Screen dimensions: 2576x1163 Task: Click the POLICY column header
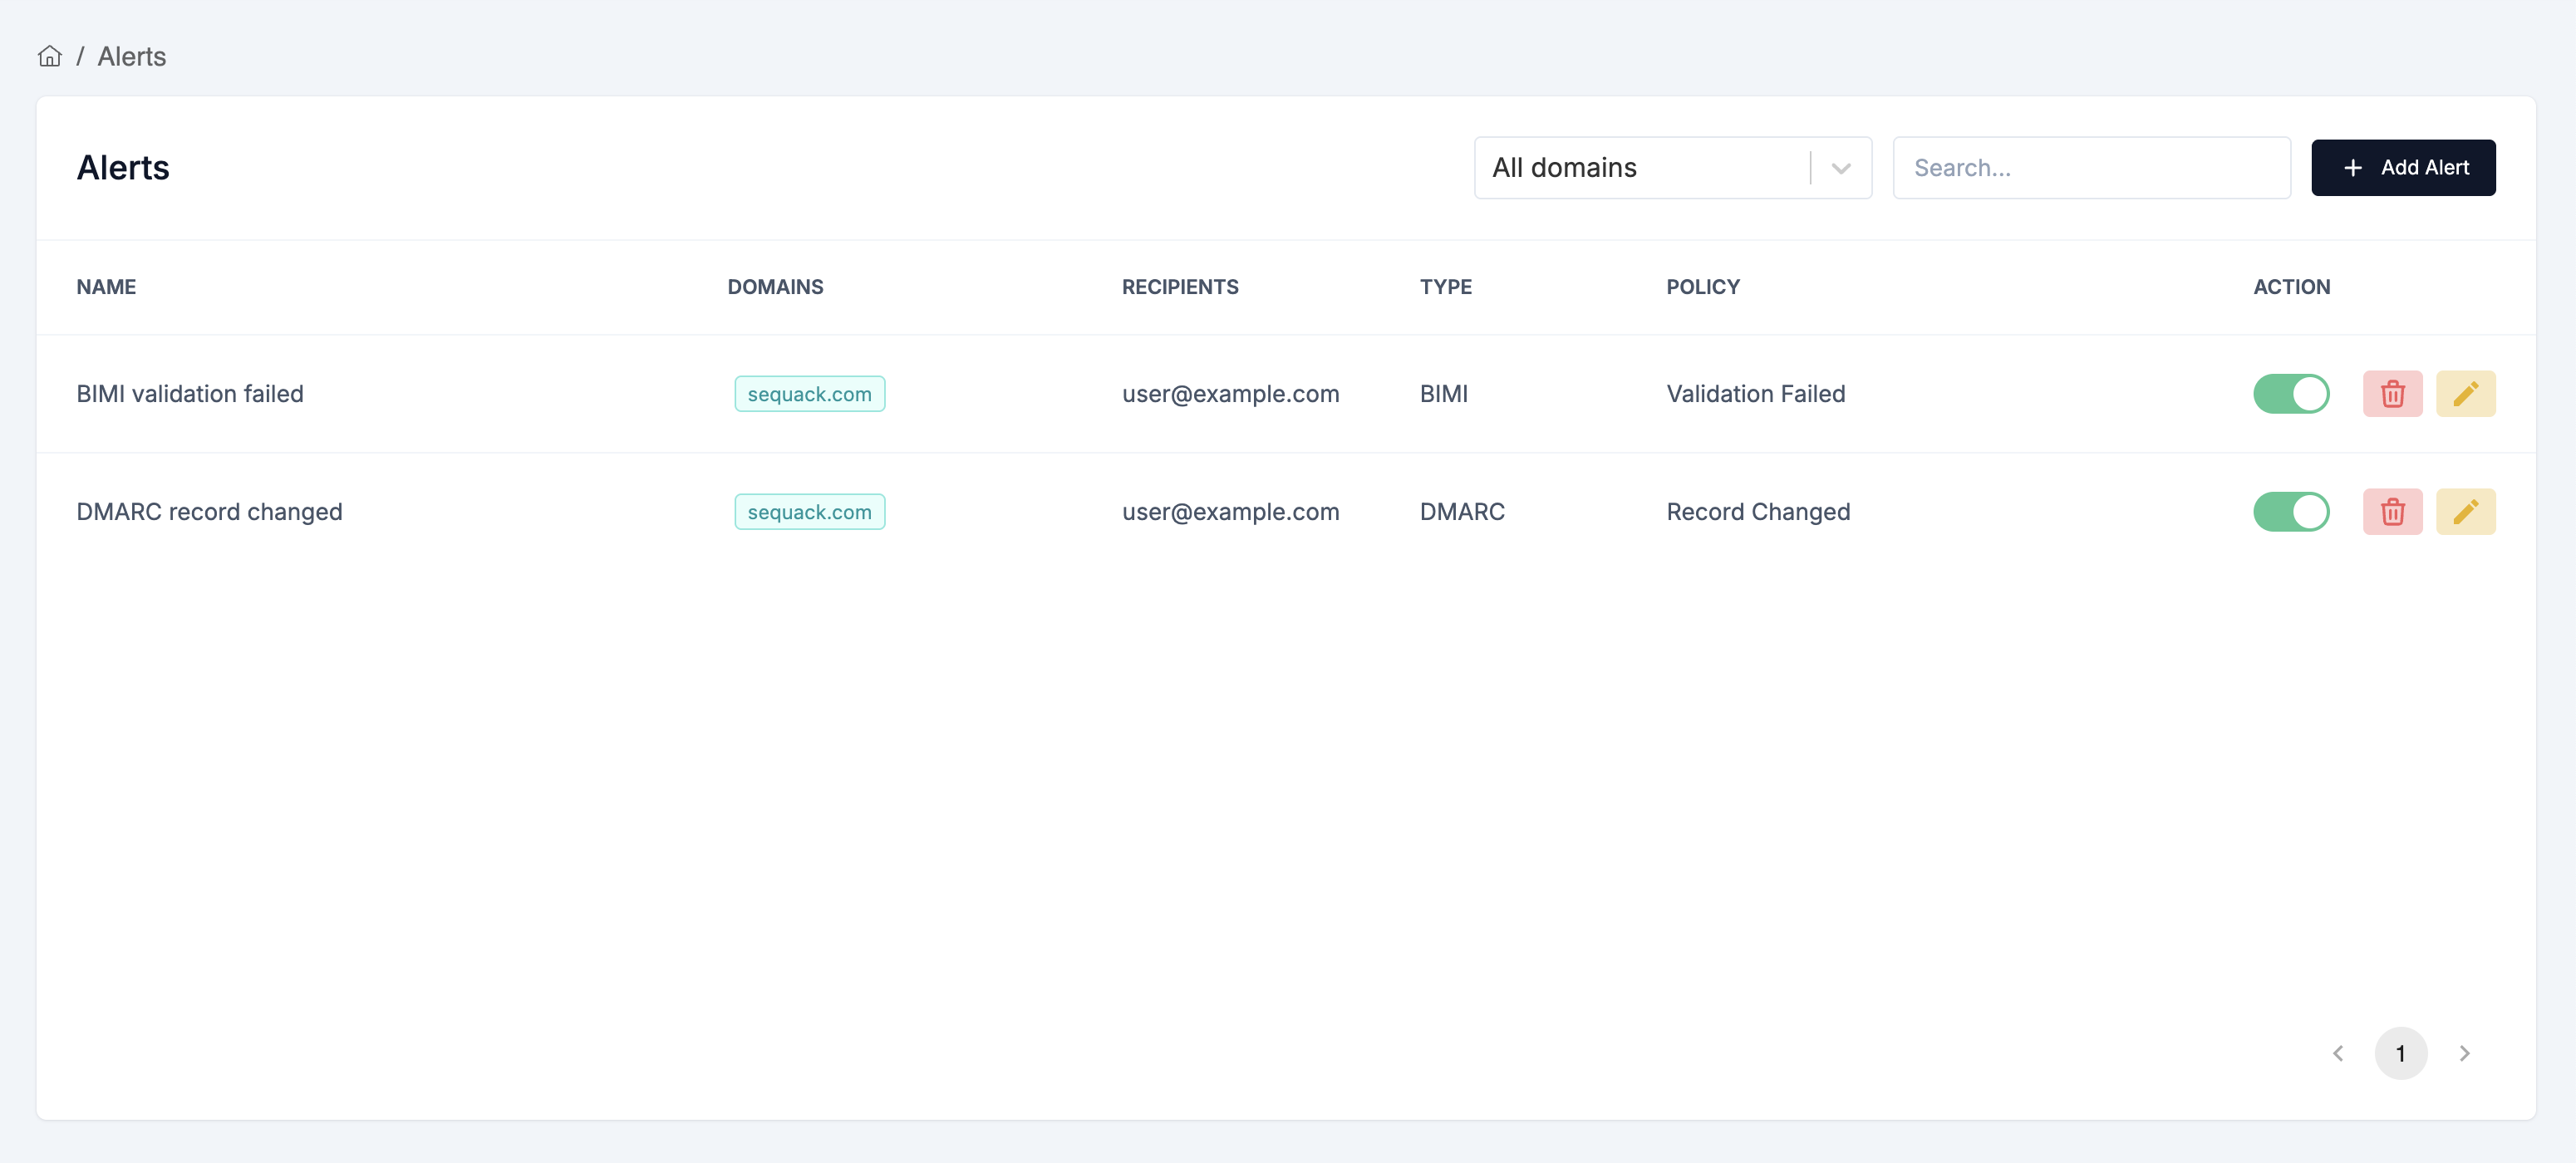click(1702, 287)
